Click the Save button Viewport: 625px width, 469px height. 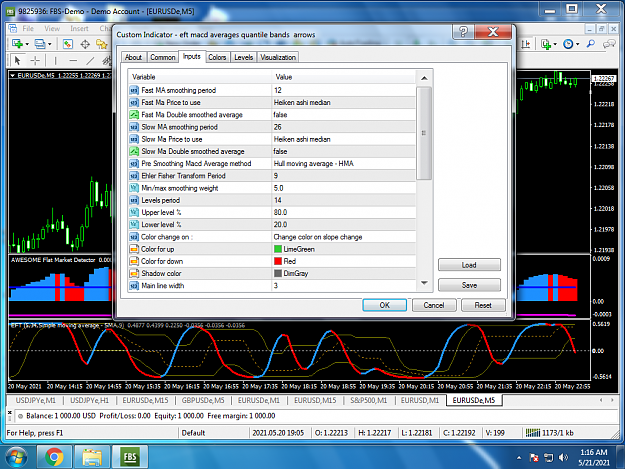[469, 285]
